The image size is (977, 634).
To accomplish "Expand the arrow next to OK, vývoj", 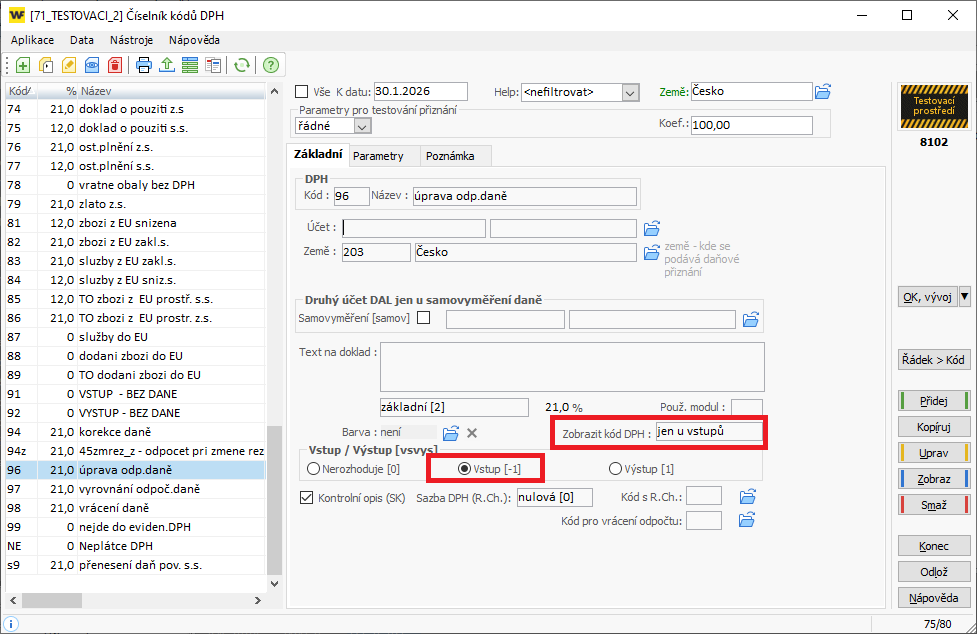I will 965,297.
